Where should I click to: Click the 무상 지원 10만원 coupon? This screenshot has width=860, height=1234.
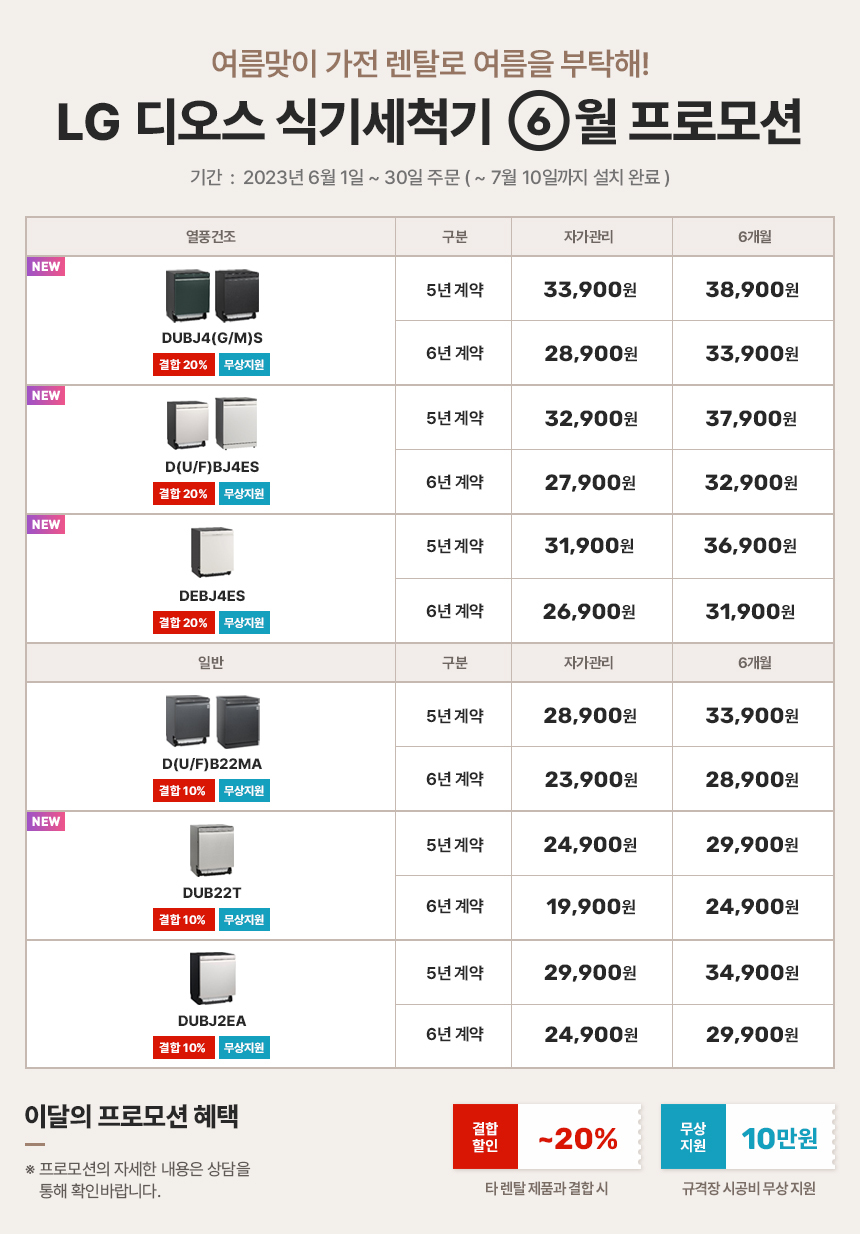click(747, 1137)
